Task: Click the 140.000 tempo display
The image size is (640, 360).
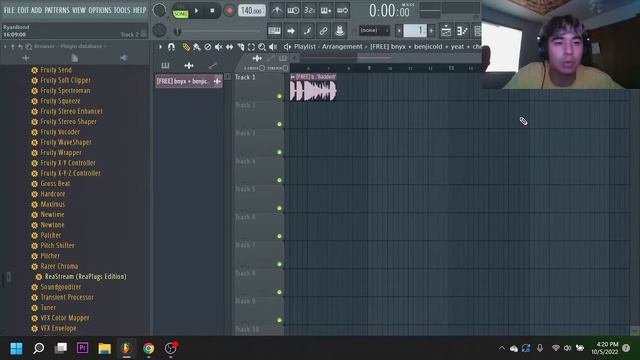Action: (251, 11)
